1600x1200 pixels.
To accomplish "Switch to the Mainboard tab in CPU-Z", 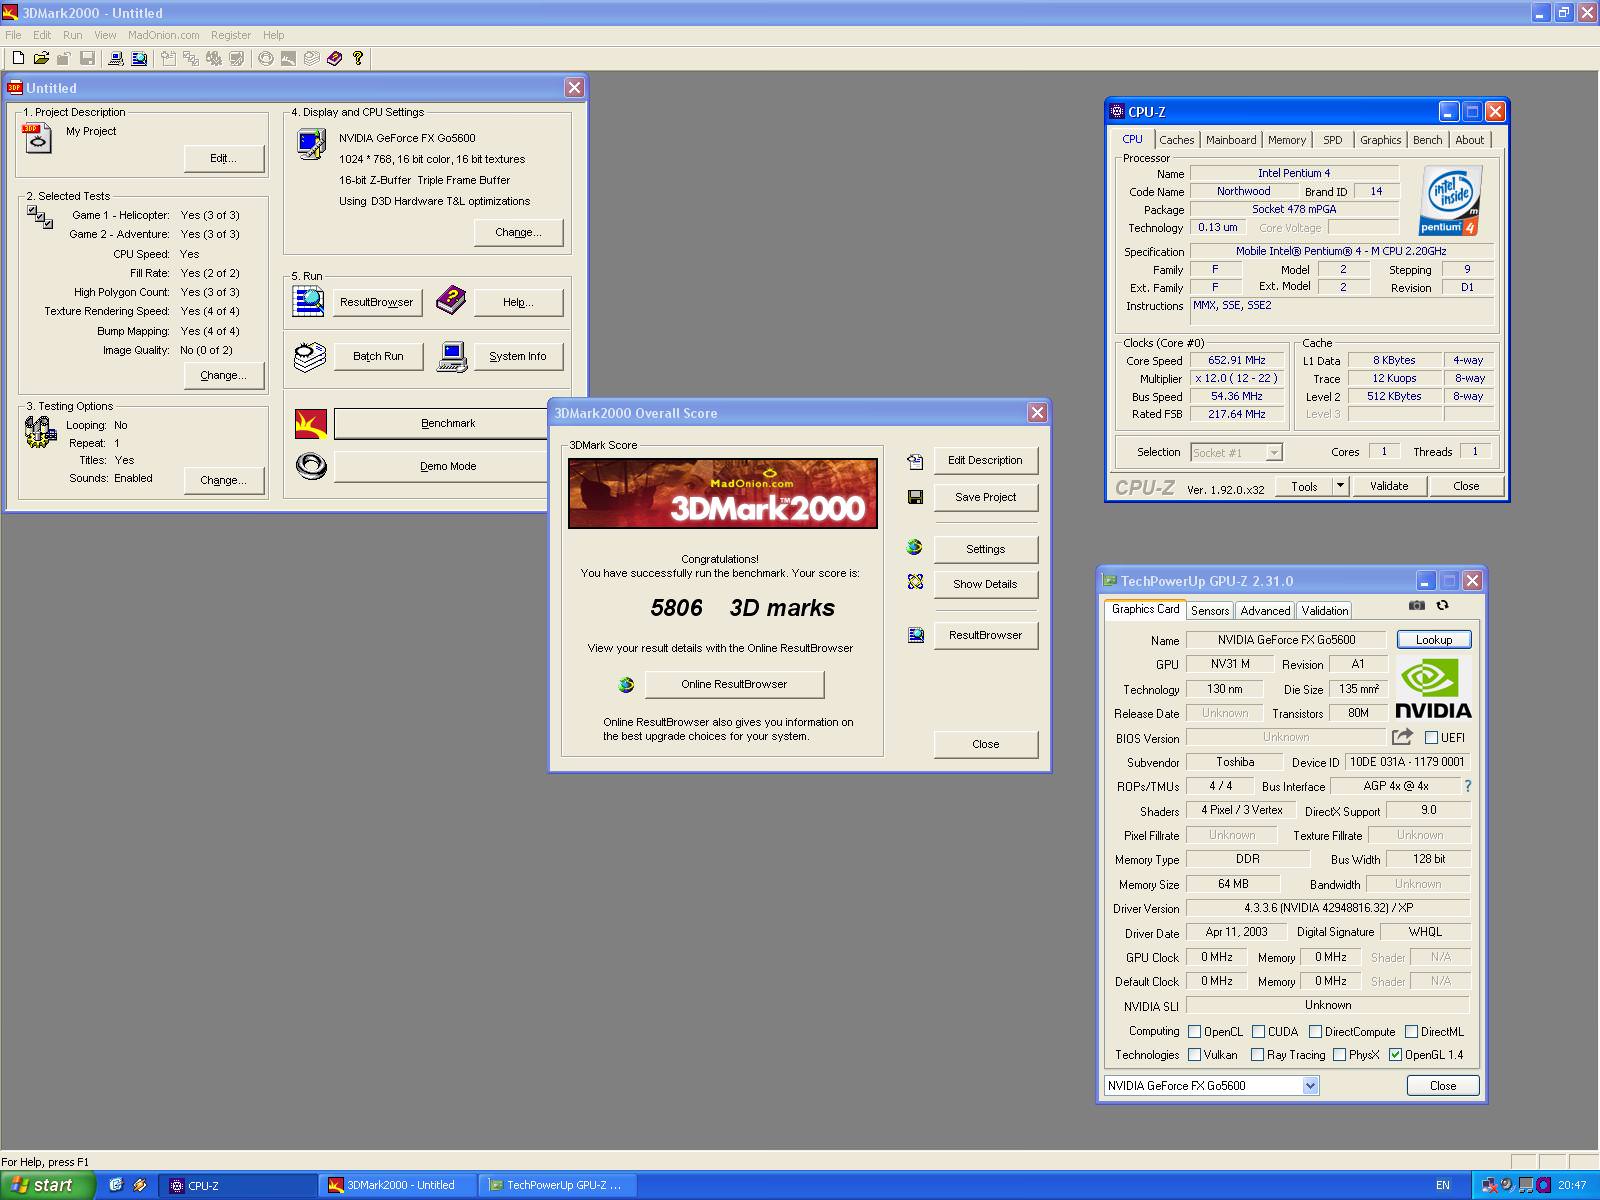I will point(1231,140).
